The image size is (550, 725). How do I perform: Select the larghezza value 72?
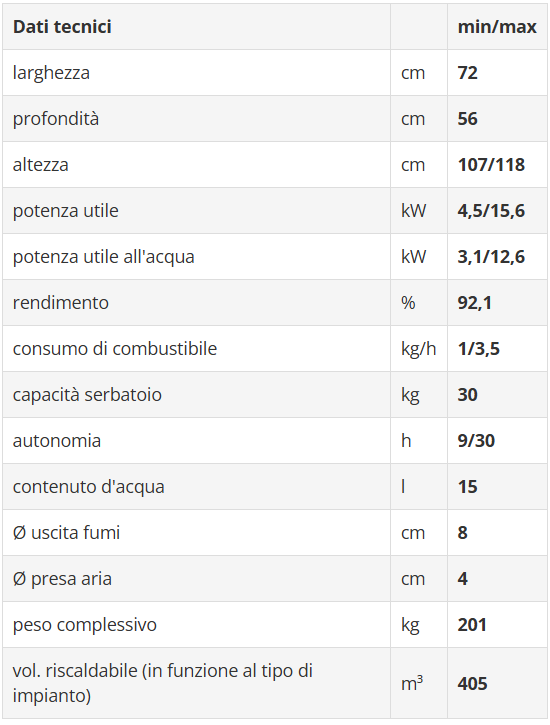467,73
